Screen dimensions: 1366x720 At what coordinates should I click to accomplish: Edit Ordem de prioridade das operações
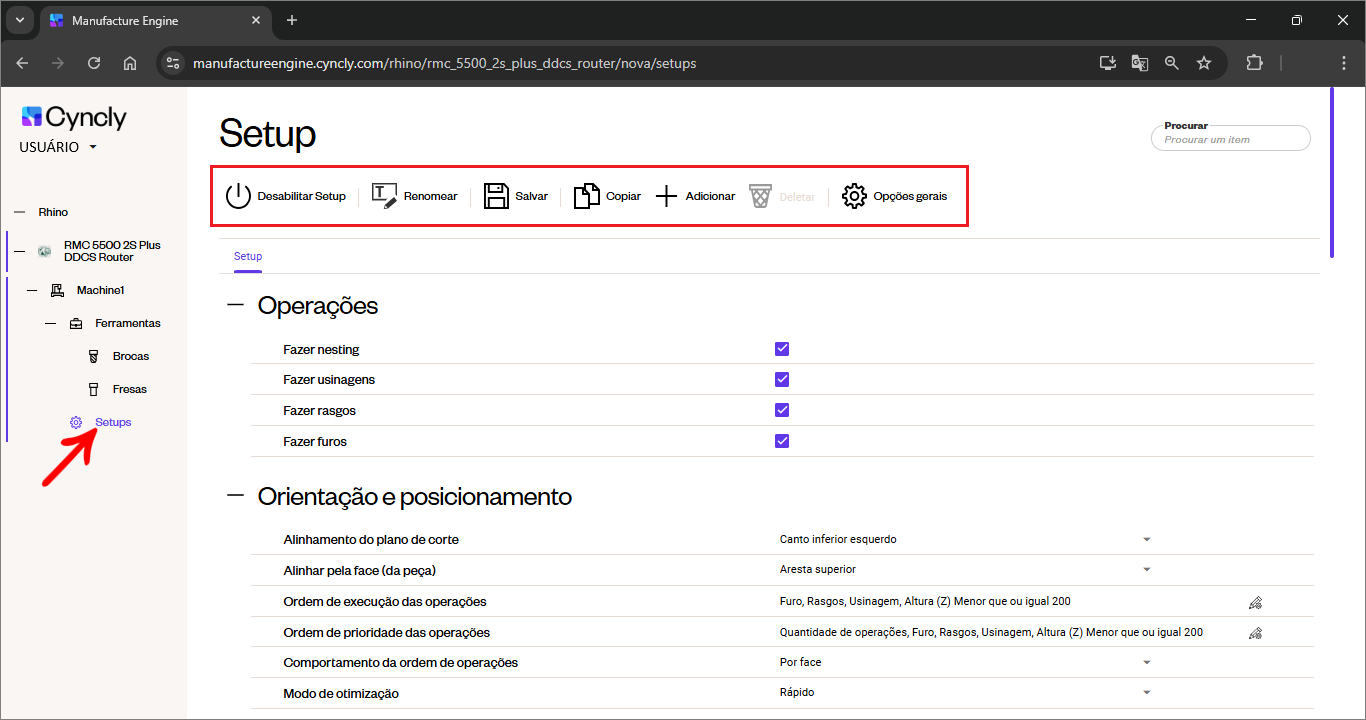coord(1255,633)
